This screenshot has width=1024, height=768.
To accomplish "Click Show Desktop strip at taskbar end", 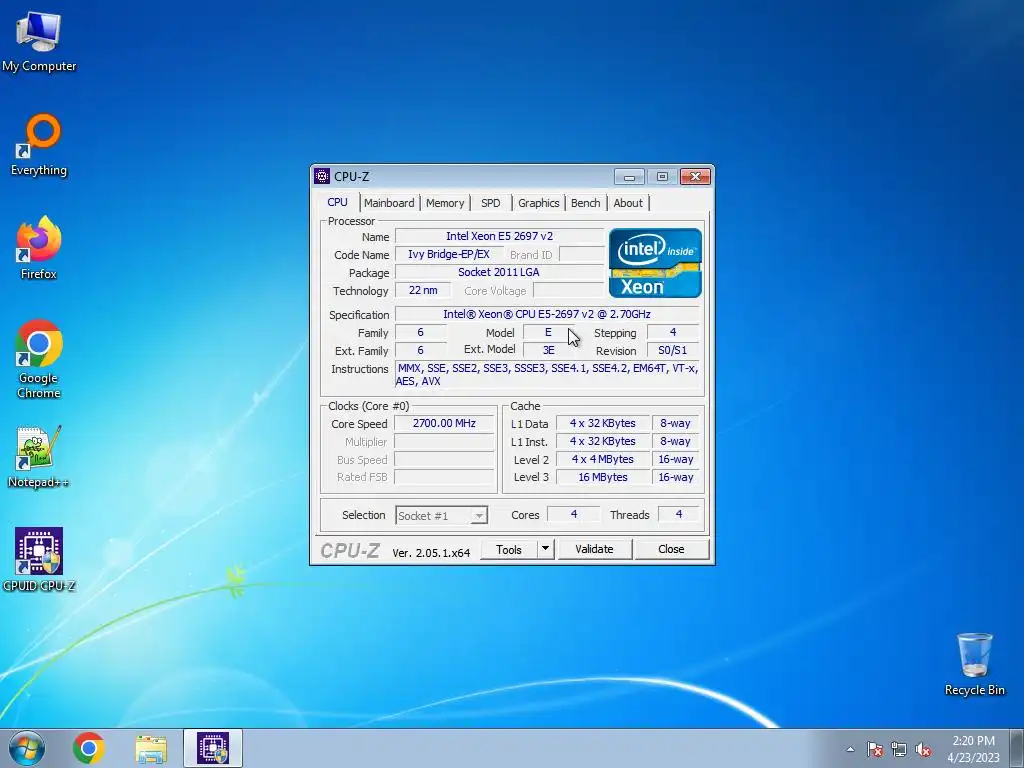I will tap(1017, 748).
